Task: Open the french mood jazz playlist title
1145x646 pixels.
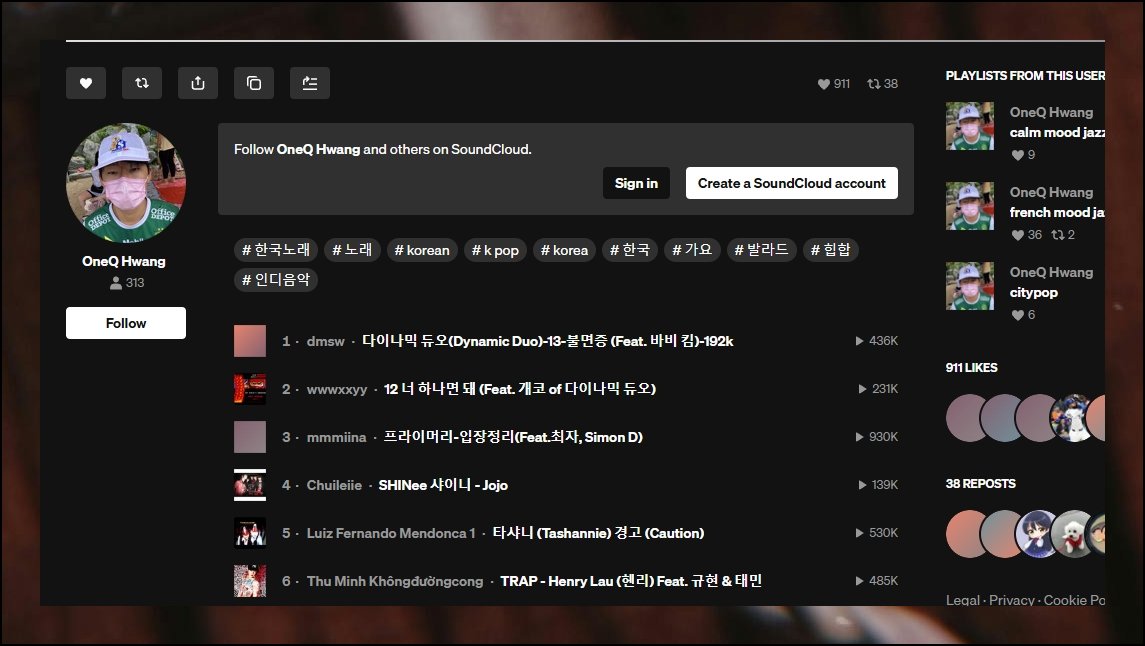Action: click(x=1057, y=212)
